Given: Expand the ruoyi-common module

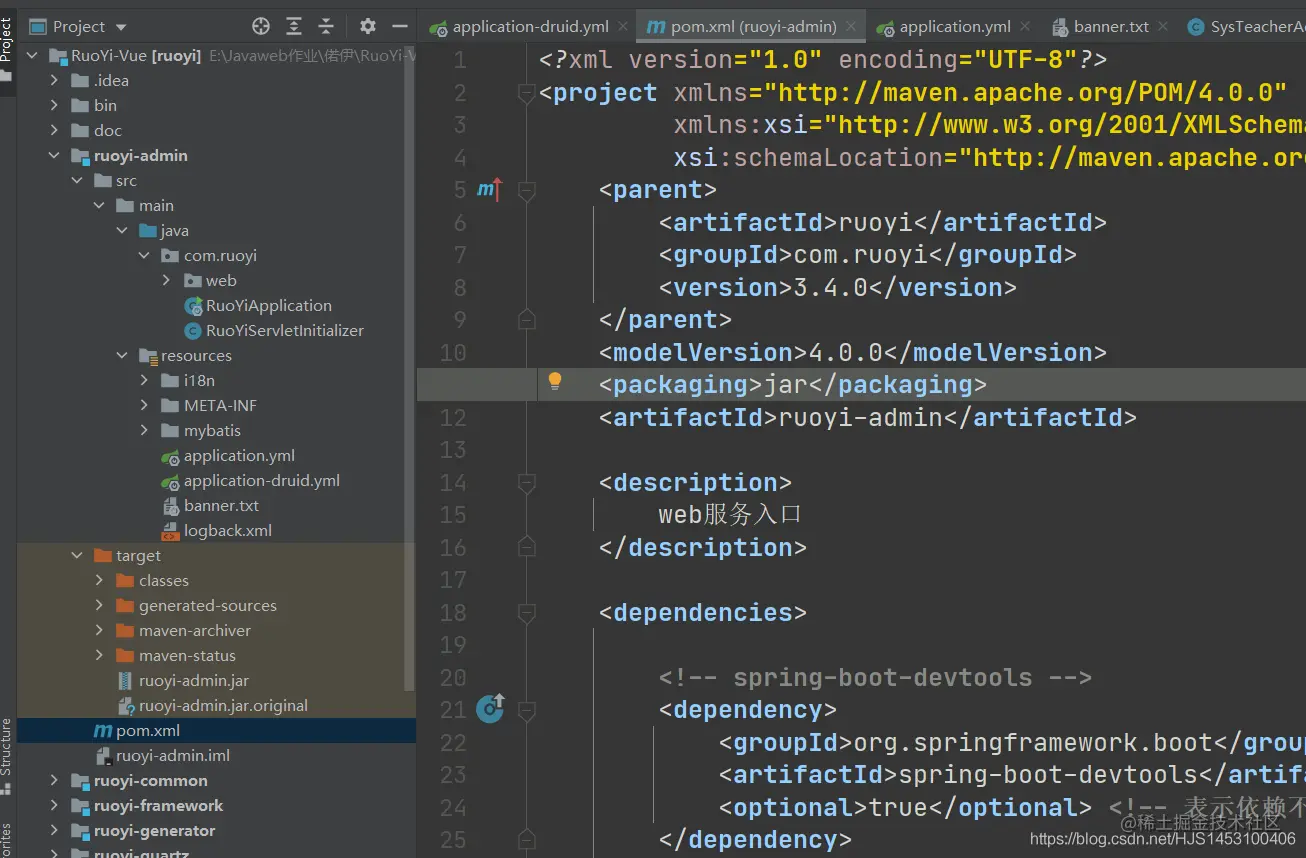Looking at the screenshot, I should 55,781.
